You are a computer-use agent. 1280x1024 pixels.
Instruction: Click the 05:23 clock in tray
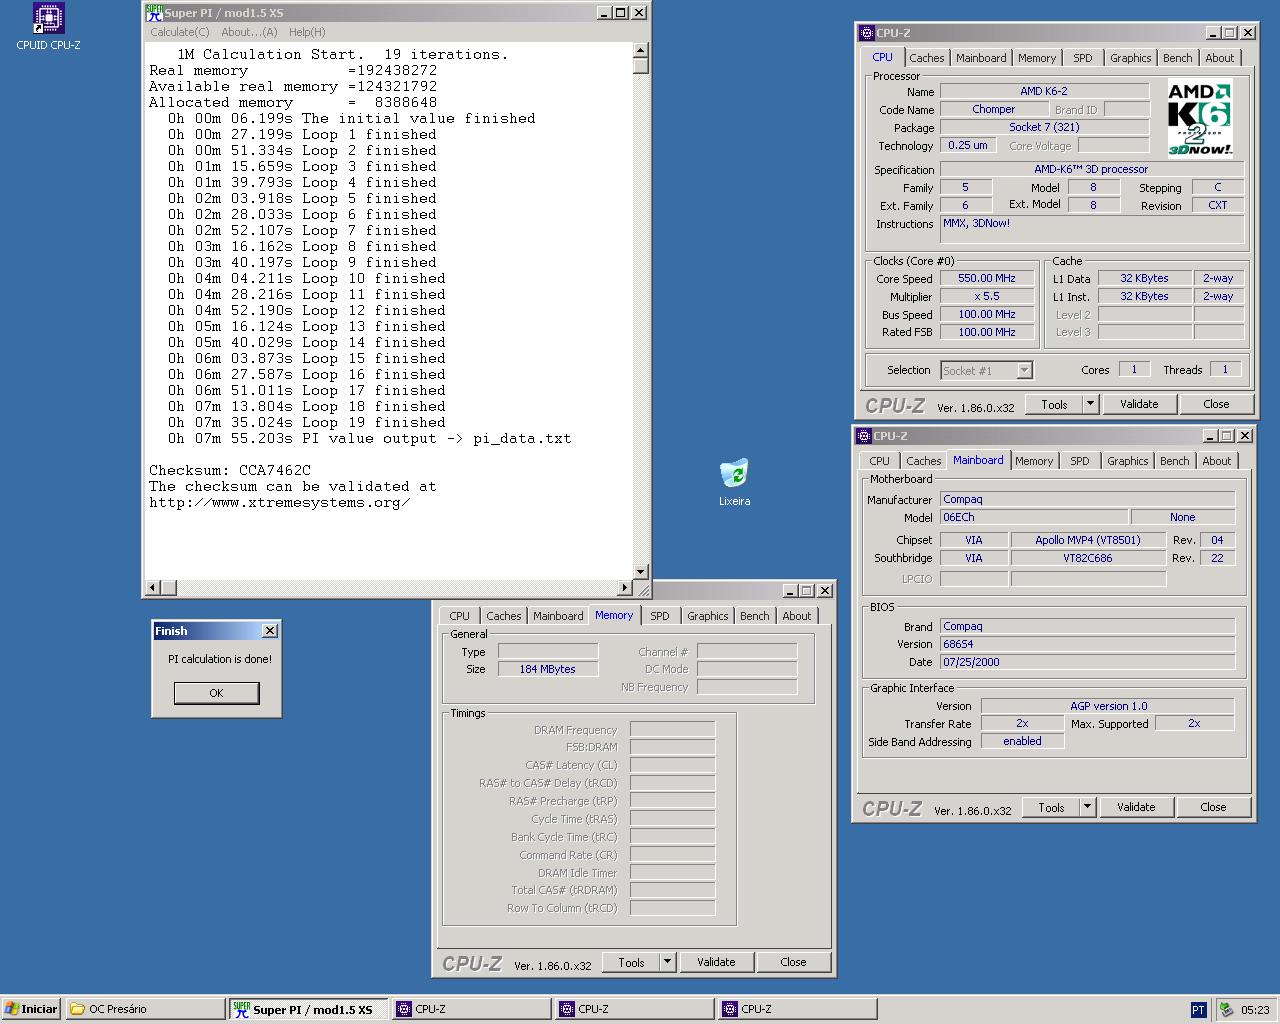(x=1255, y=1010)
